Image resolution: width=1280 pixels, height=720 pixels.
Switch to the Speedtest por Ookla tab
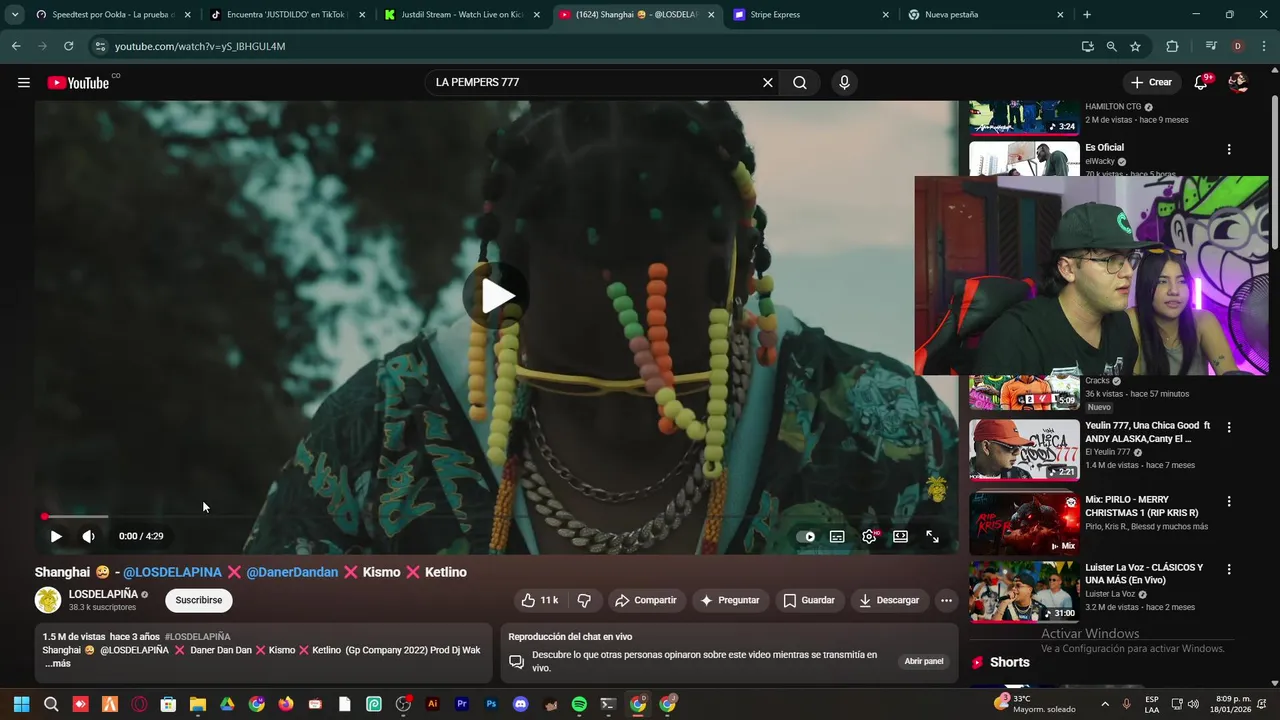click(x=111, y=15)
